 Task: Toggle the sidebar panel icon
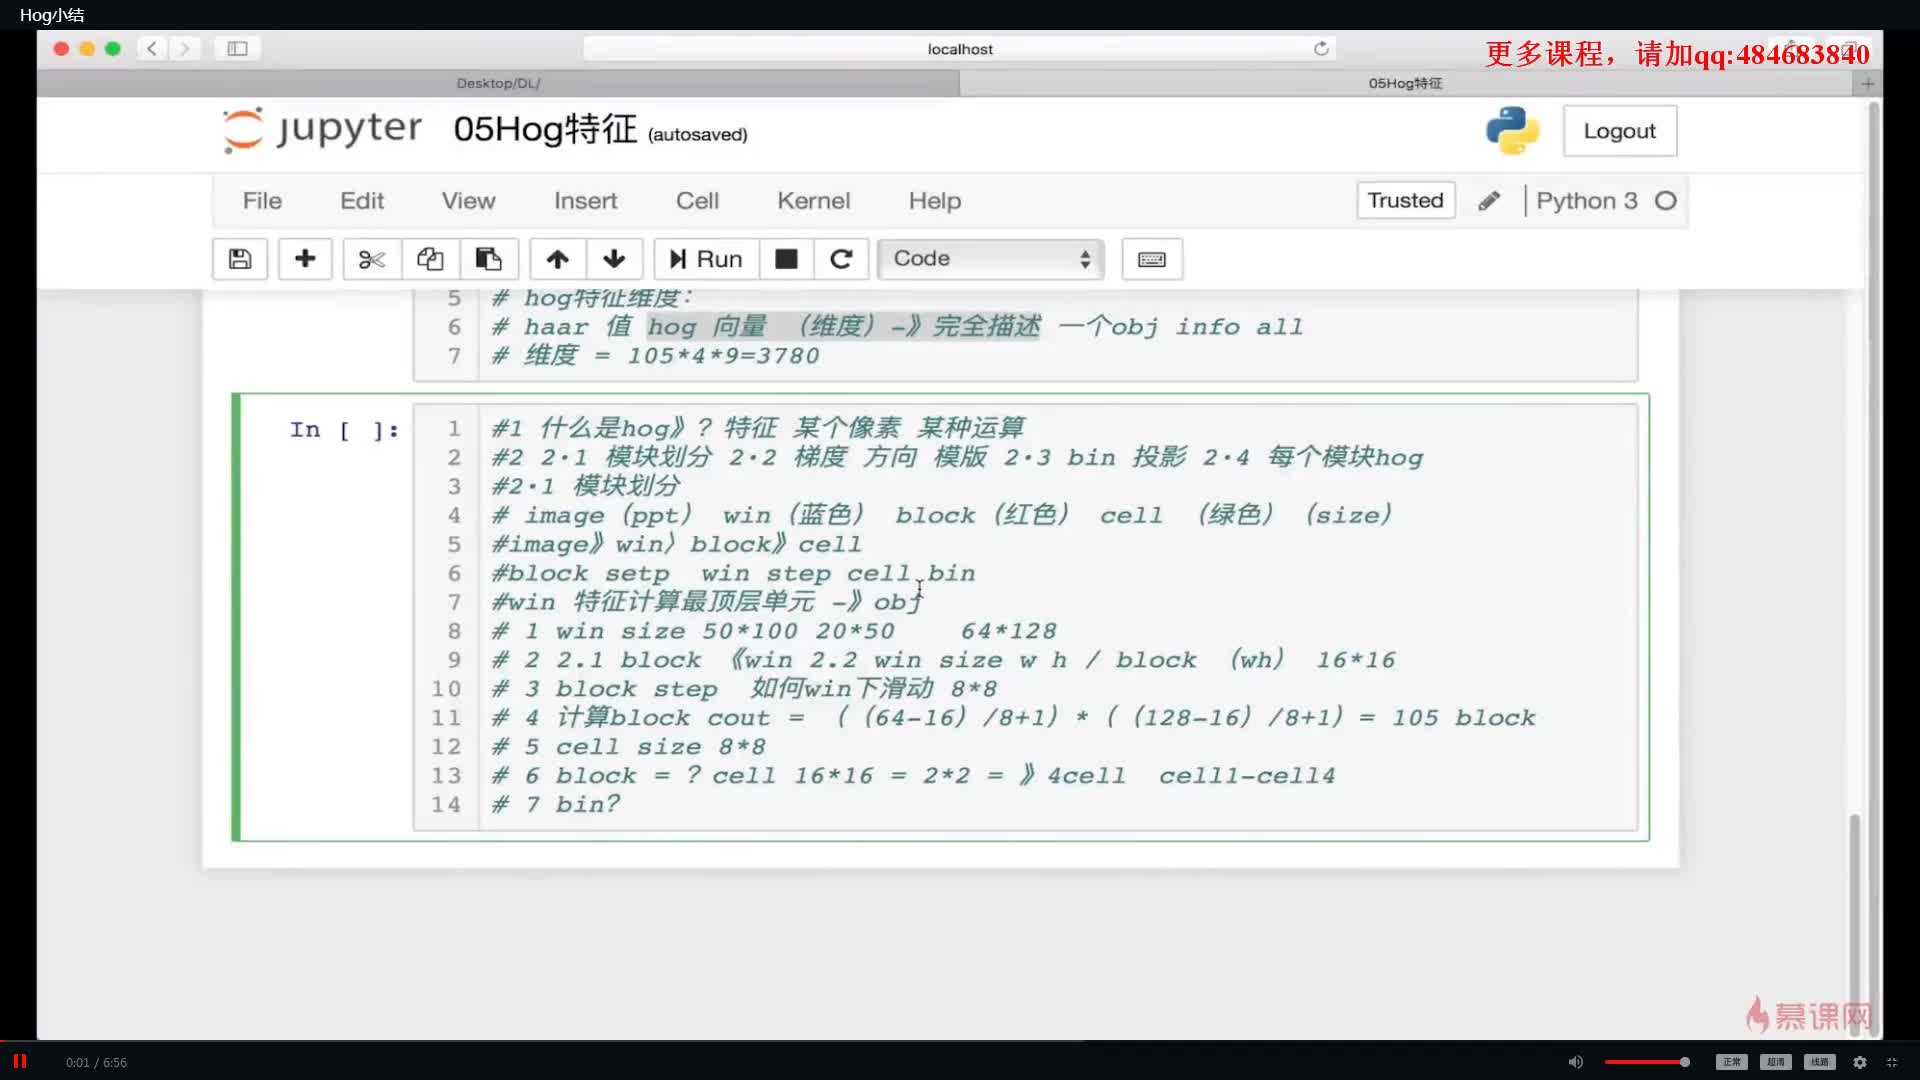(236, 49)
